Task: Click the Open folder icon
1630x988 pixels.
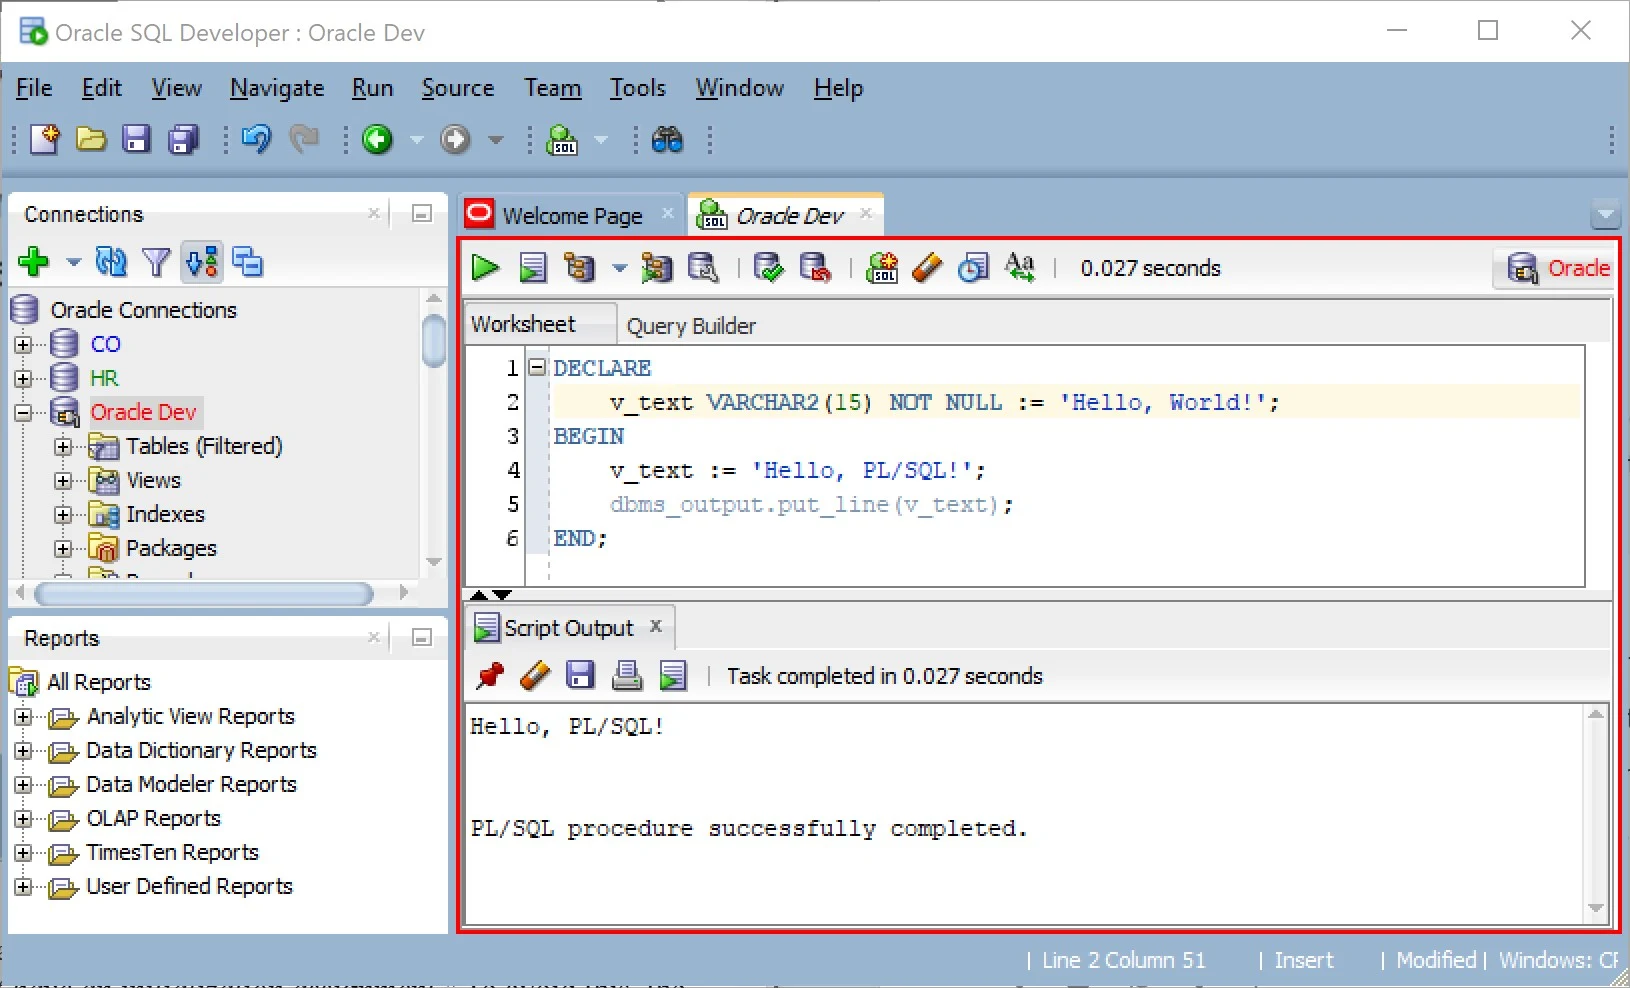Action: [x=91, y=139]
